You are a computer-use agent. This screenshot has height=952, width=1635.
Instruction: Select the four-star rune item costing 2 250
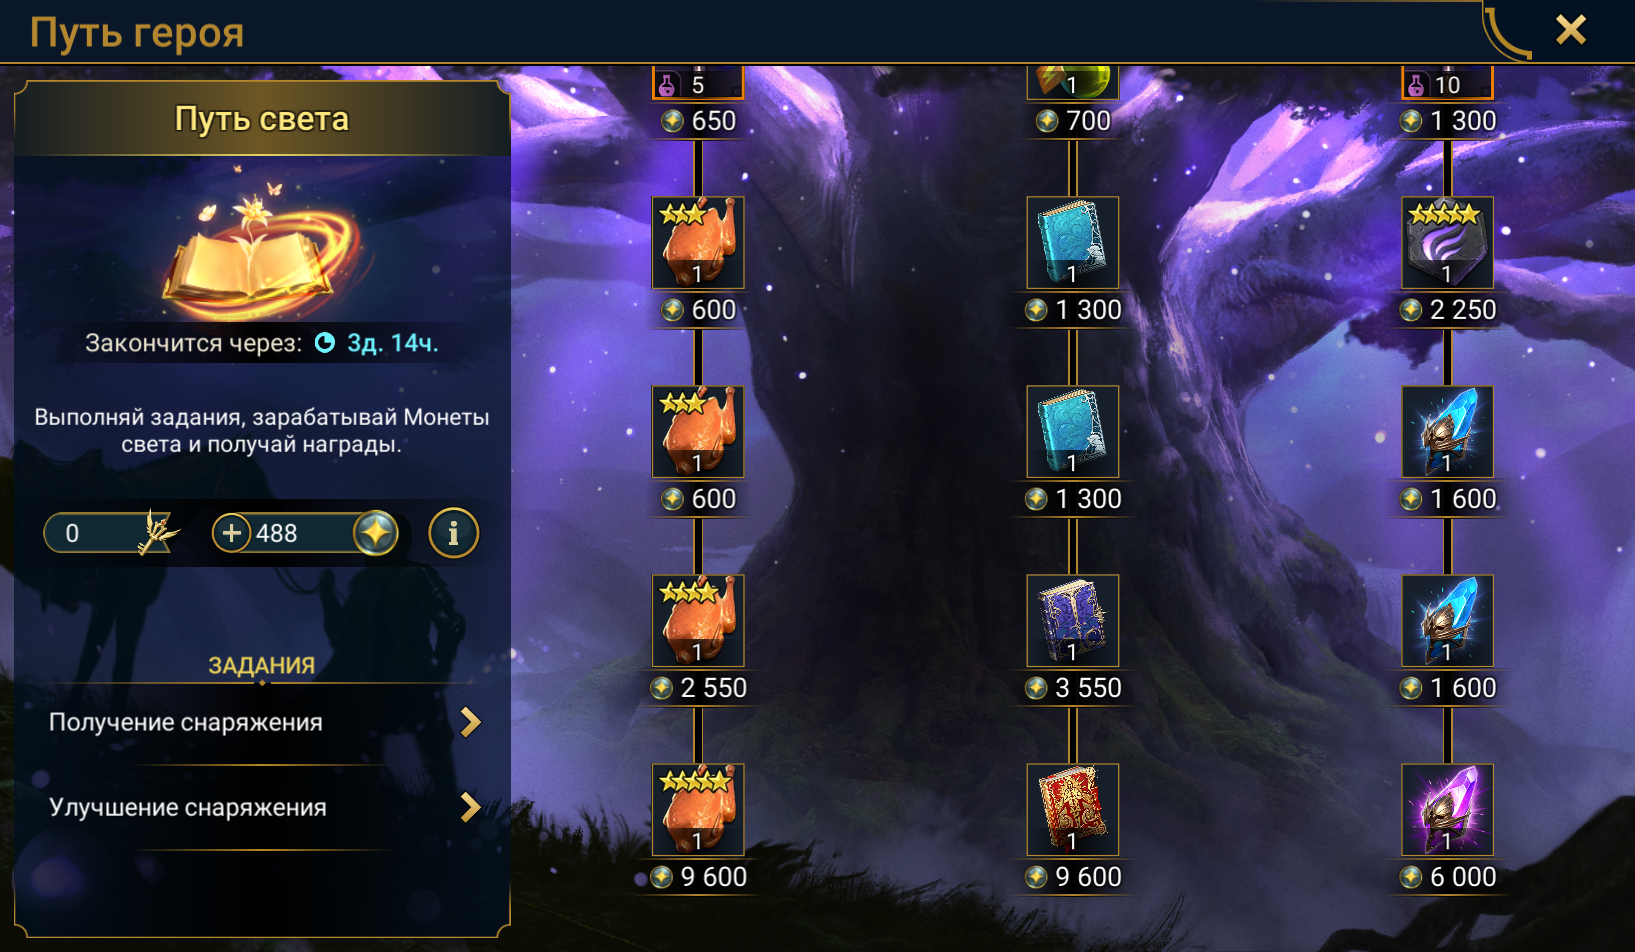1447,243
